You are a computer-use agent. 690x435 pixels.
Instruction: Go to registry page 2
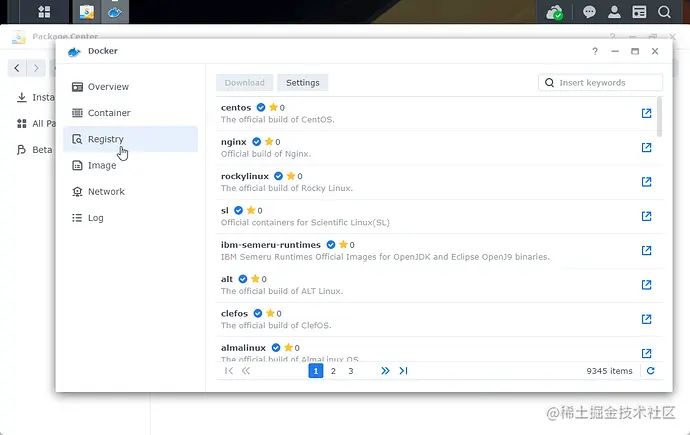(333, 371)
